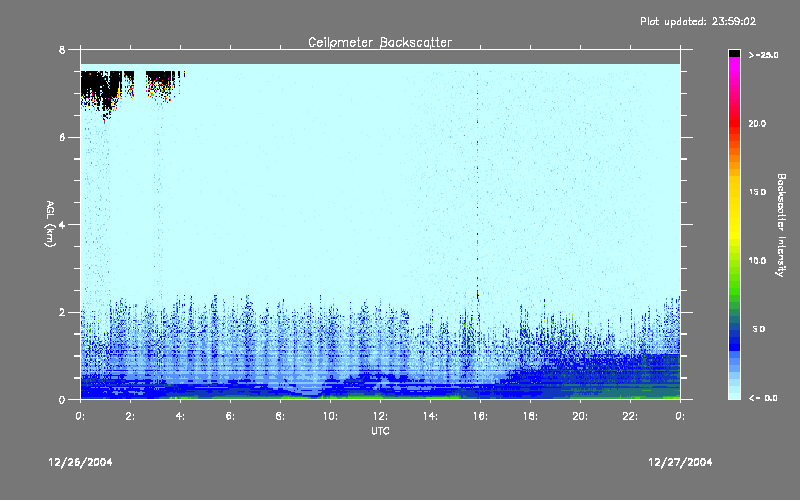The image size is (800, 500).
Task: Click the '2:' UTC hour tick label
Action: point(130,416)
